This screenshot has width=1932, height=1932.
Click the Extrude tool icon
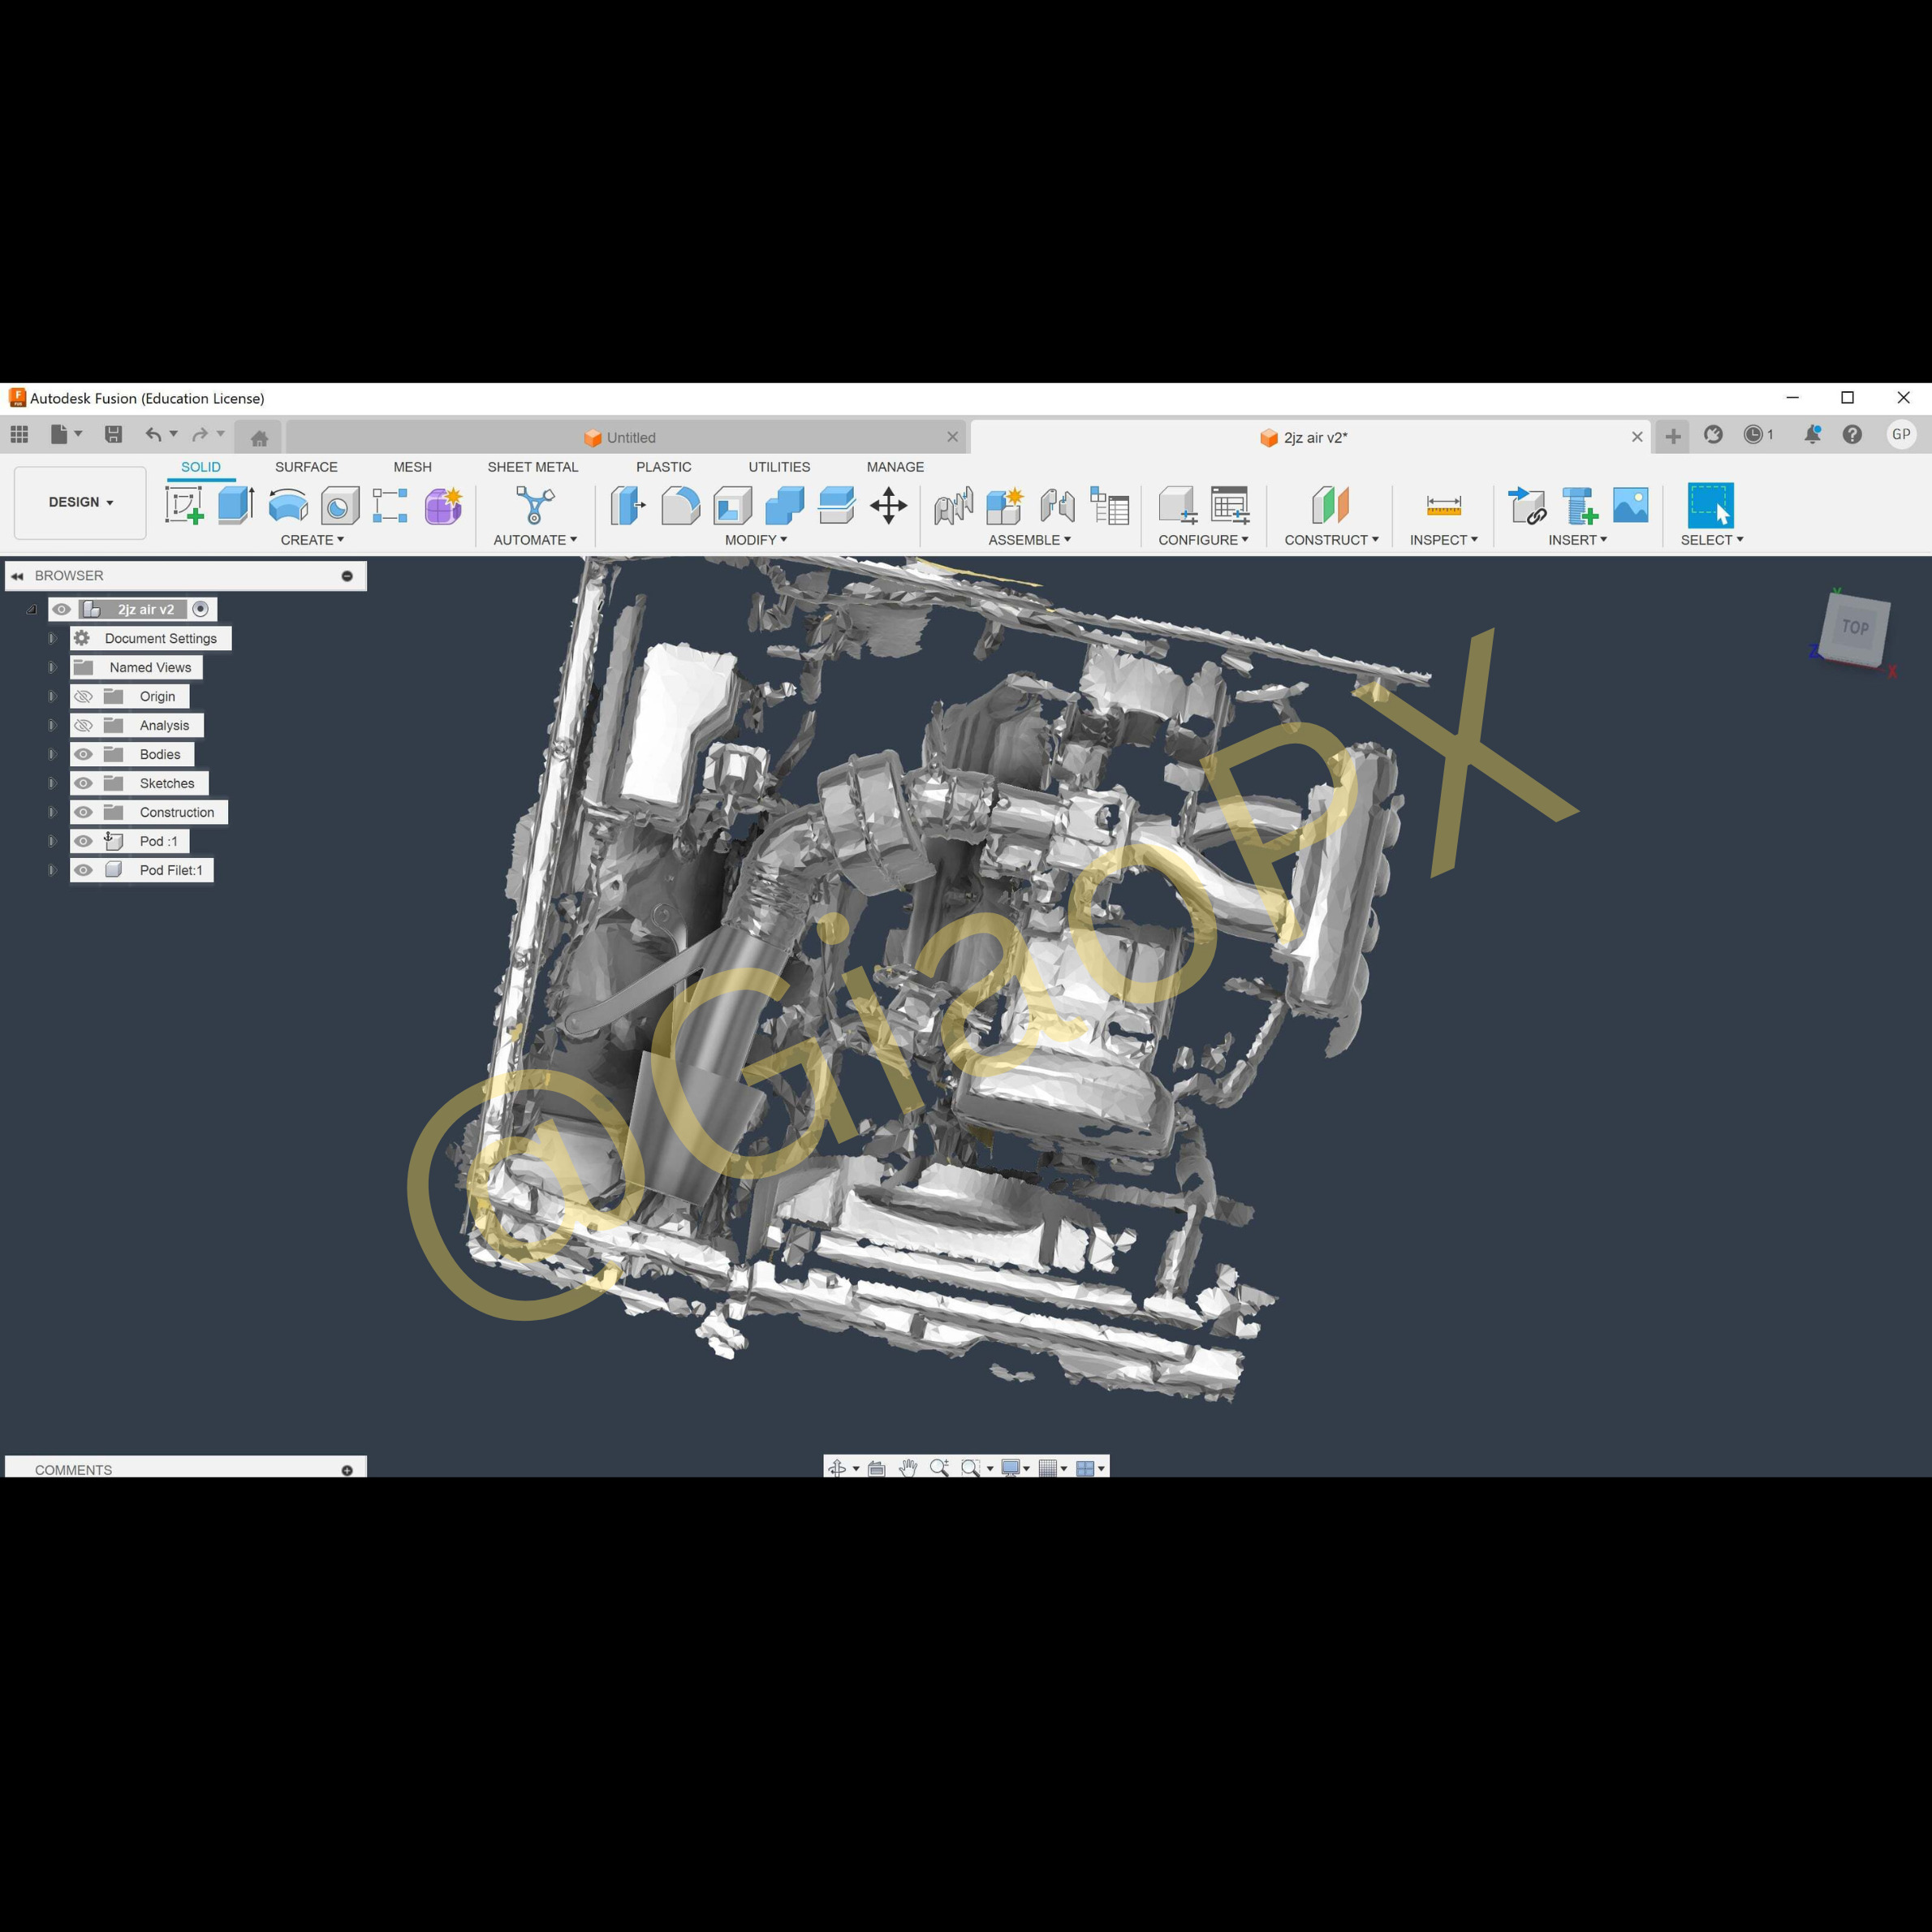click(236, 505)
